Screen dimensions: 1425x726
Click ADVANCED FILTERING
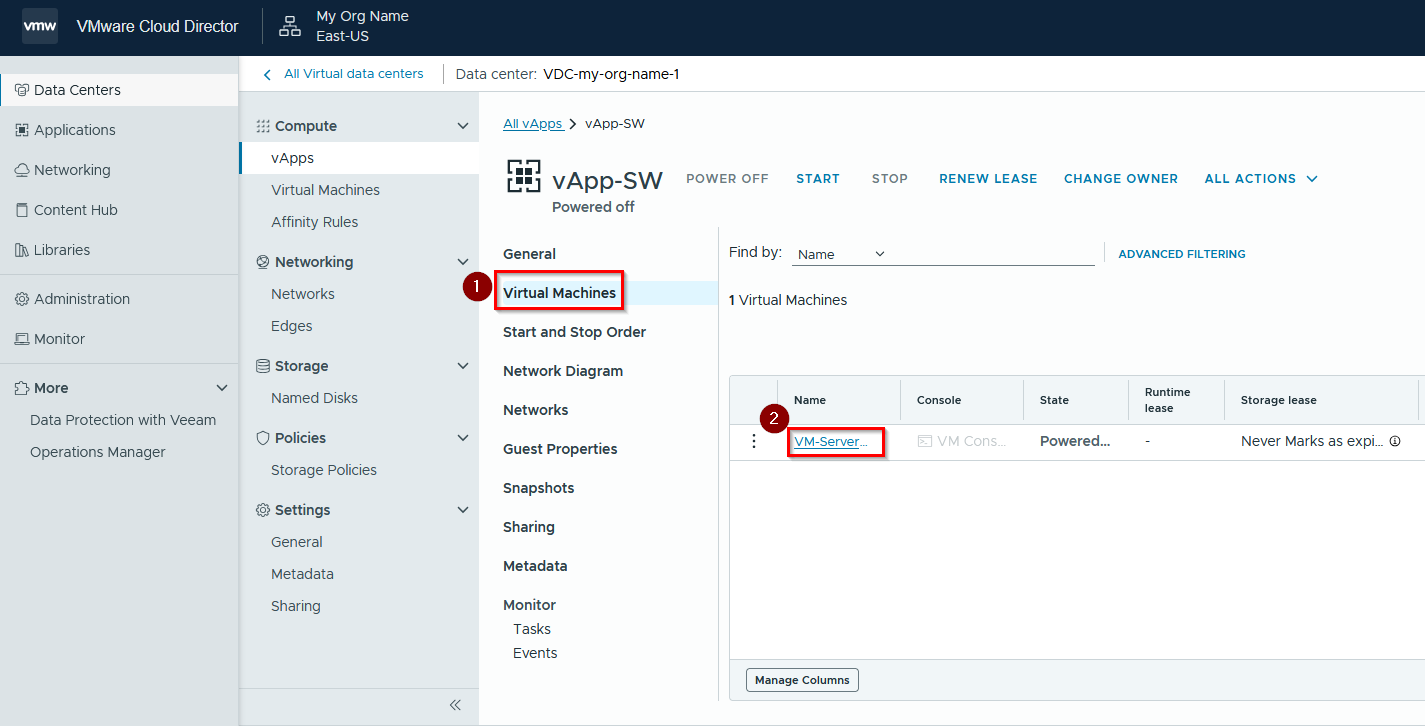[x=1182, y=254]
